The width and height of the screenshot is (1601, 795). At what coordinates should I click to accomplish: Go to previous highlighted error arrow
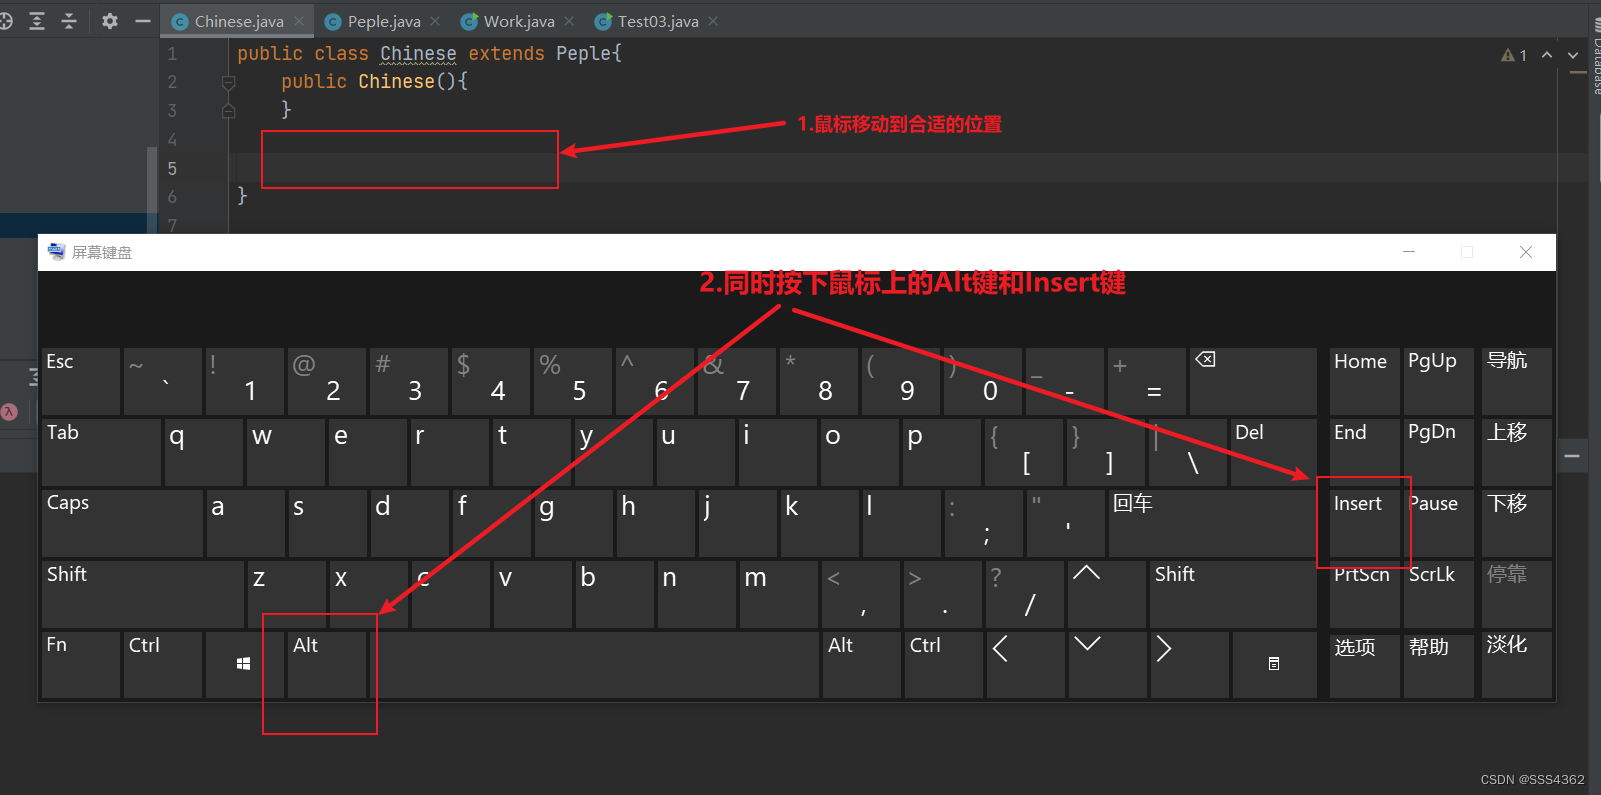pos(1547,55)
